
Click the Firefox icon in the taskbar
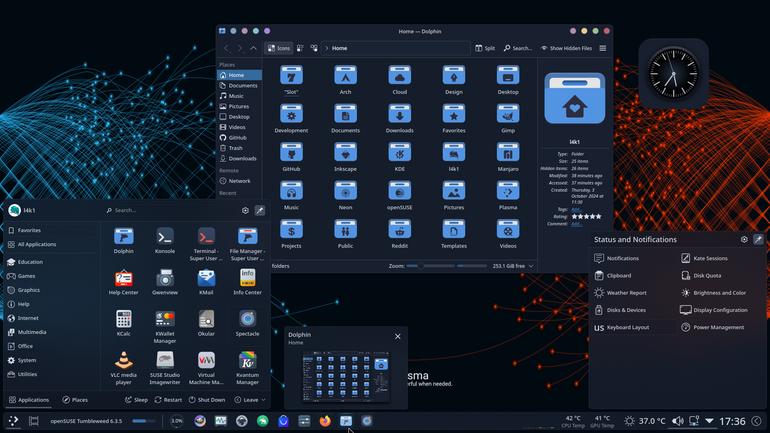[x=325, y=421]
